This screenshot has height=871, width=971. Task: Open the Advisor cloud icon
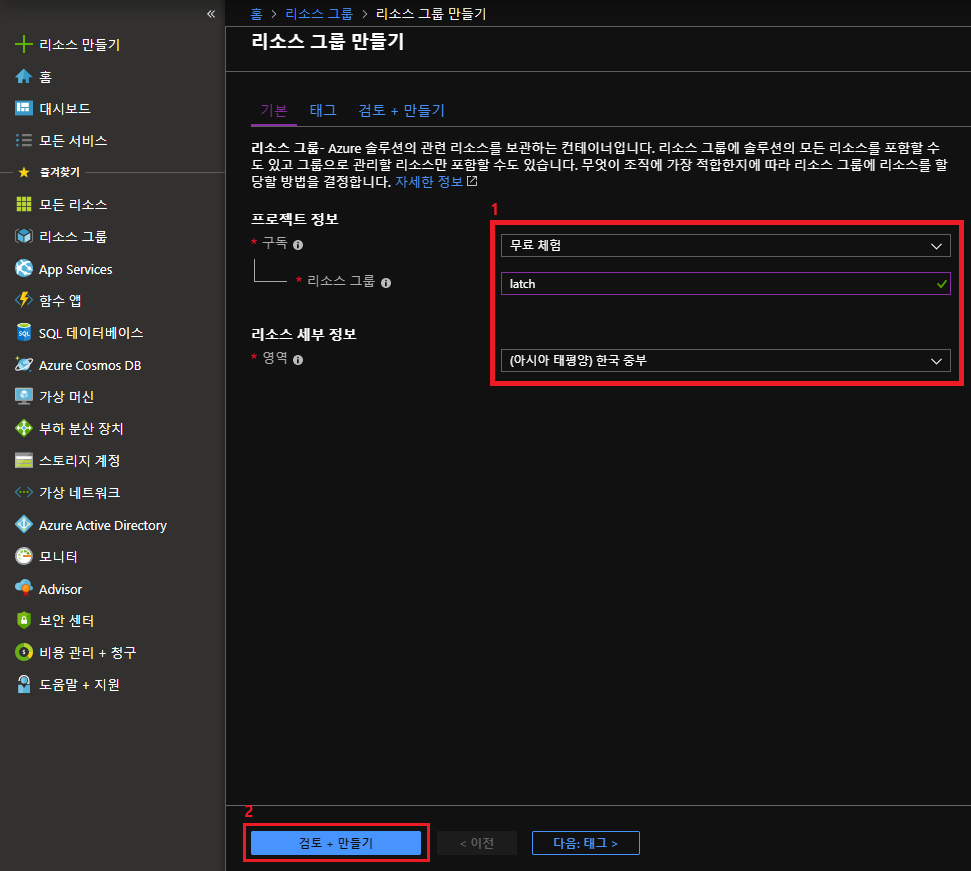pyautogui.click(x=24, y=589)
